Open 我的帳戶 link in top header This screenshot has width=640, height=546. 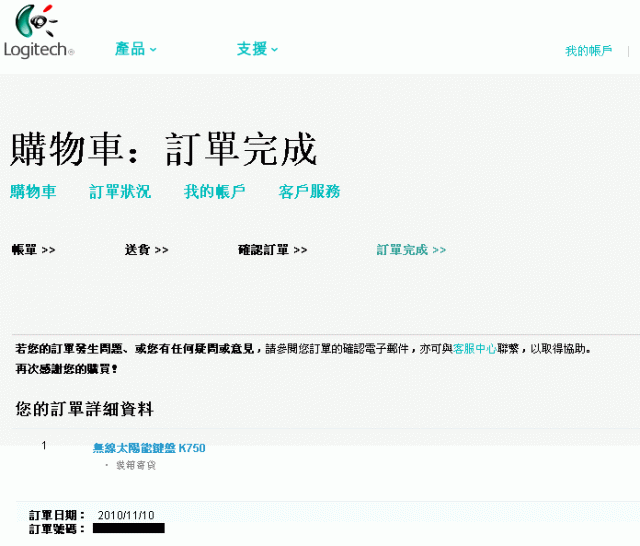point(588,51)
